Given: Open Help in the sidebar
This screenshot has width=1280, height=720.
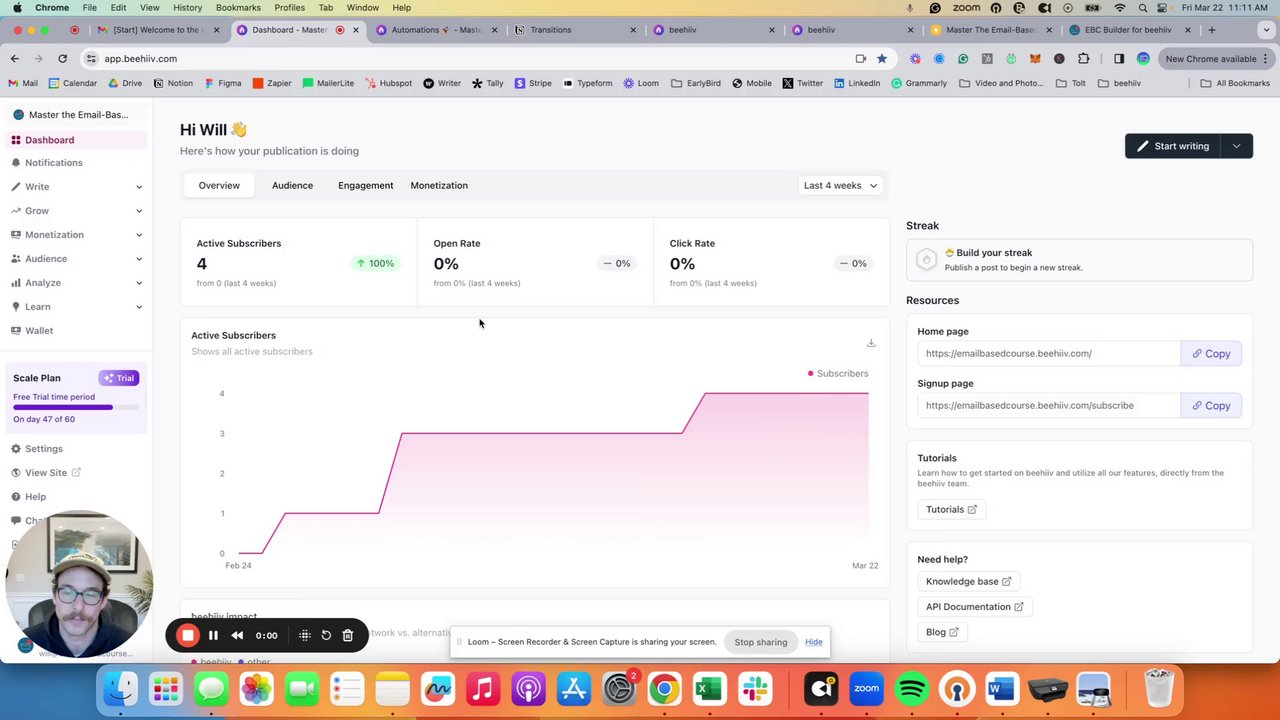Looking at the screenshot, I should [76, 496].
